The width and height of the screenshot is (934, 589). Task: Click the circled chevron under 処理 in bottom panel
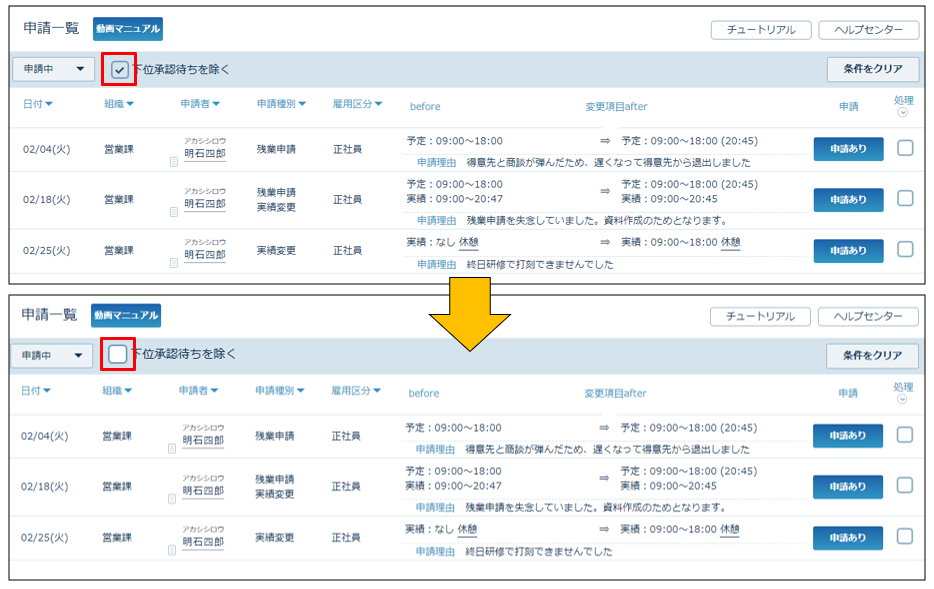pyautogui.click(x=903, y=399)
